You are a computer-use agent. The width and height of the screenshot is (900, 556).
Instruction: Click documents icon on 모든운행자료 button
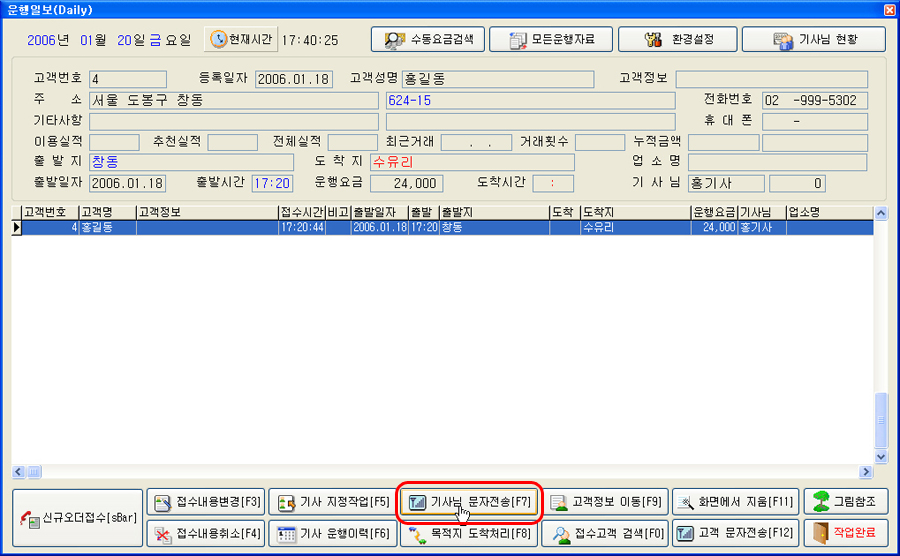point(518,40)
